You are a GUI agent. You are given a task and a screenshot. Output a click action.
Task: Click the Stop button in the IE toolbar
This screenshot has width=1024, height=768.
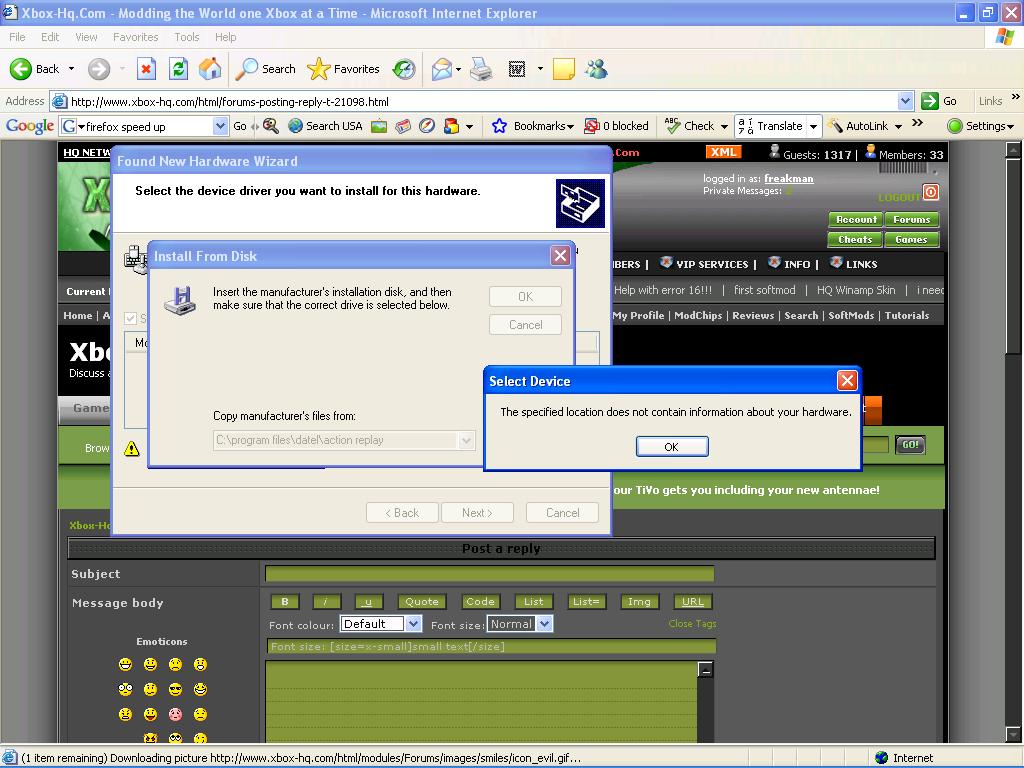[146, 69]
